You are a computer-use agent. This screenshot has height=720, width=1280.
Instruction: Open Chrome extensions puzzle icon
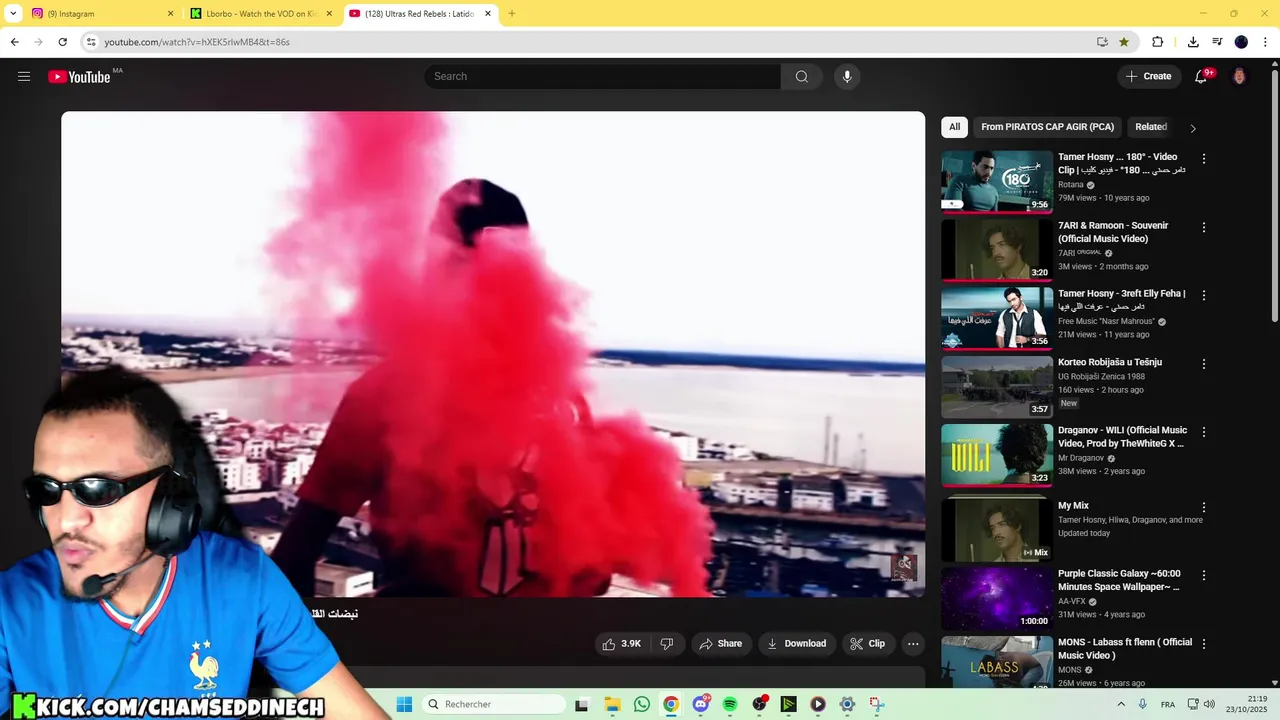point(1158,42)
